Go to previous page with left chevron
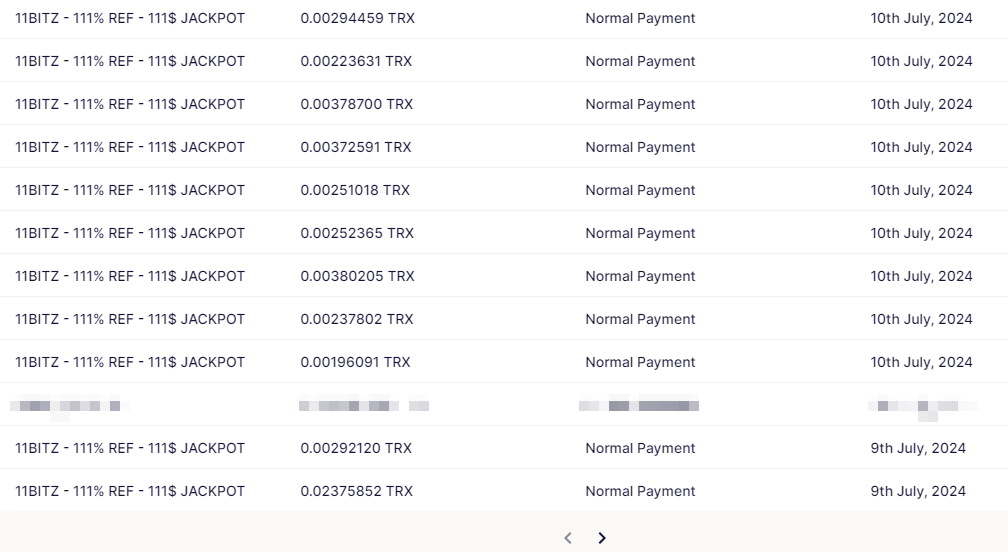The image size is (1008, 552). pyautogui.click(x=568, y=538)
